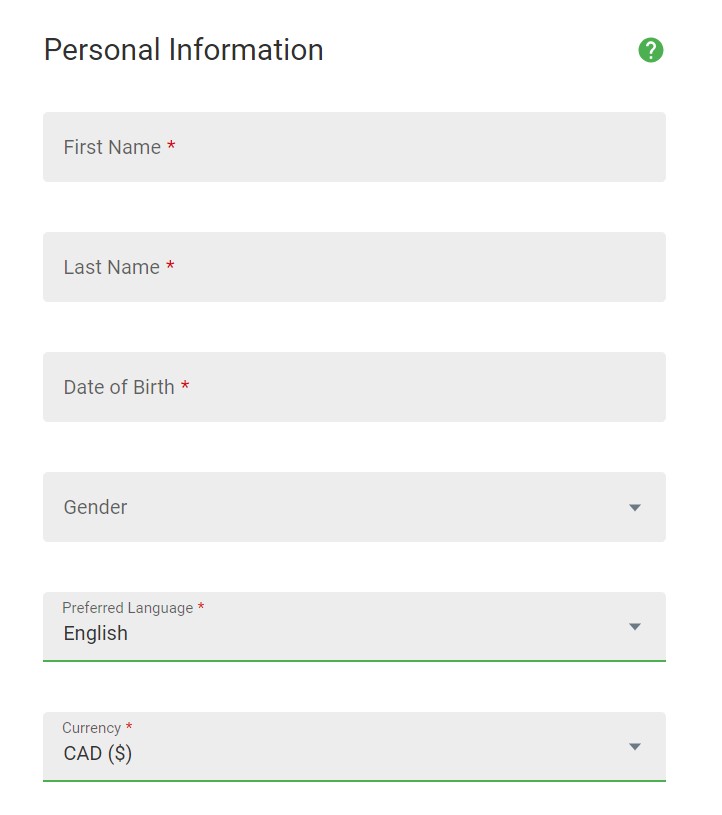The width and height of the screenshot is (722, 815).
Task: Click the Gender dropdown arrow
Action: pos(634,508)
